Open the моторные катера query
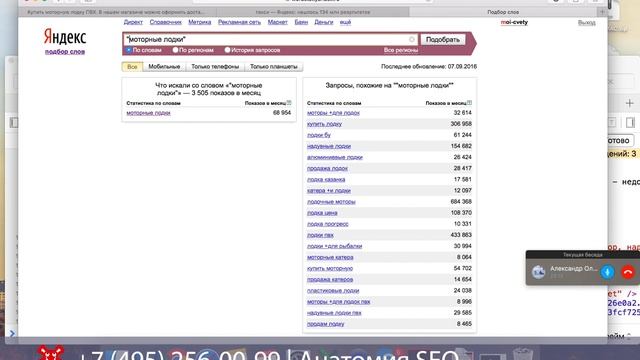Image resolution: width=640 pixels, height=360 pixels. click(x=330, y=257)
